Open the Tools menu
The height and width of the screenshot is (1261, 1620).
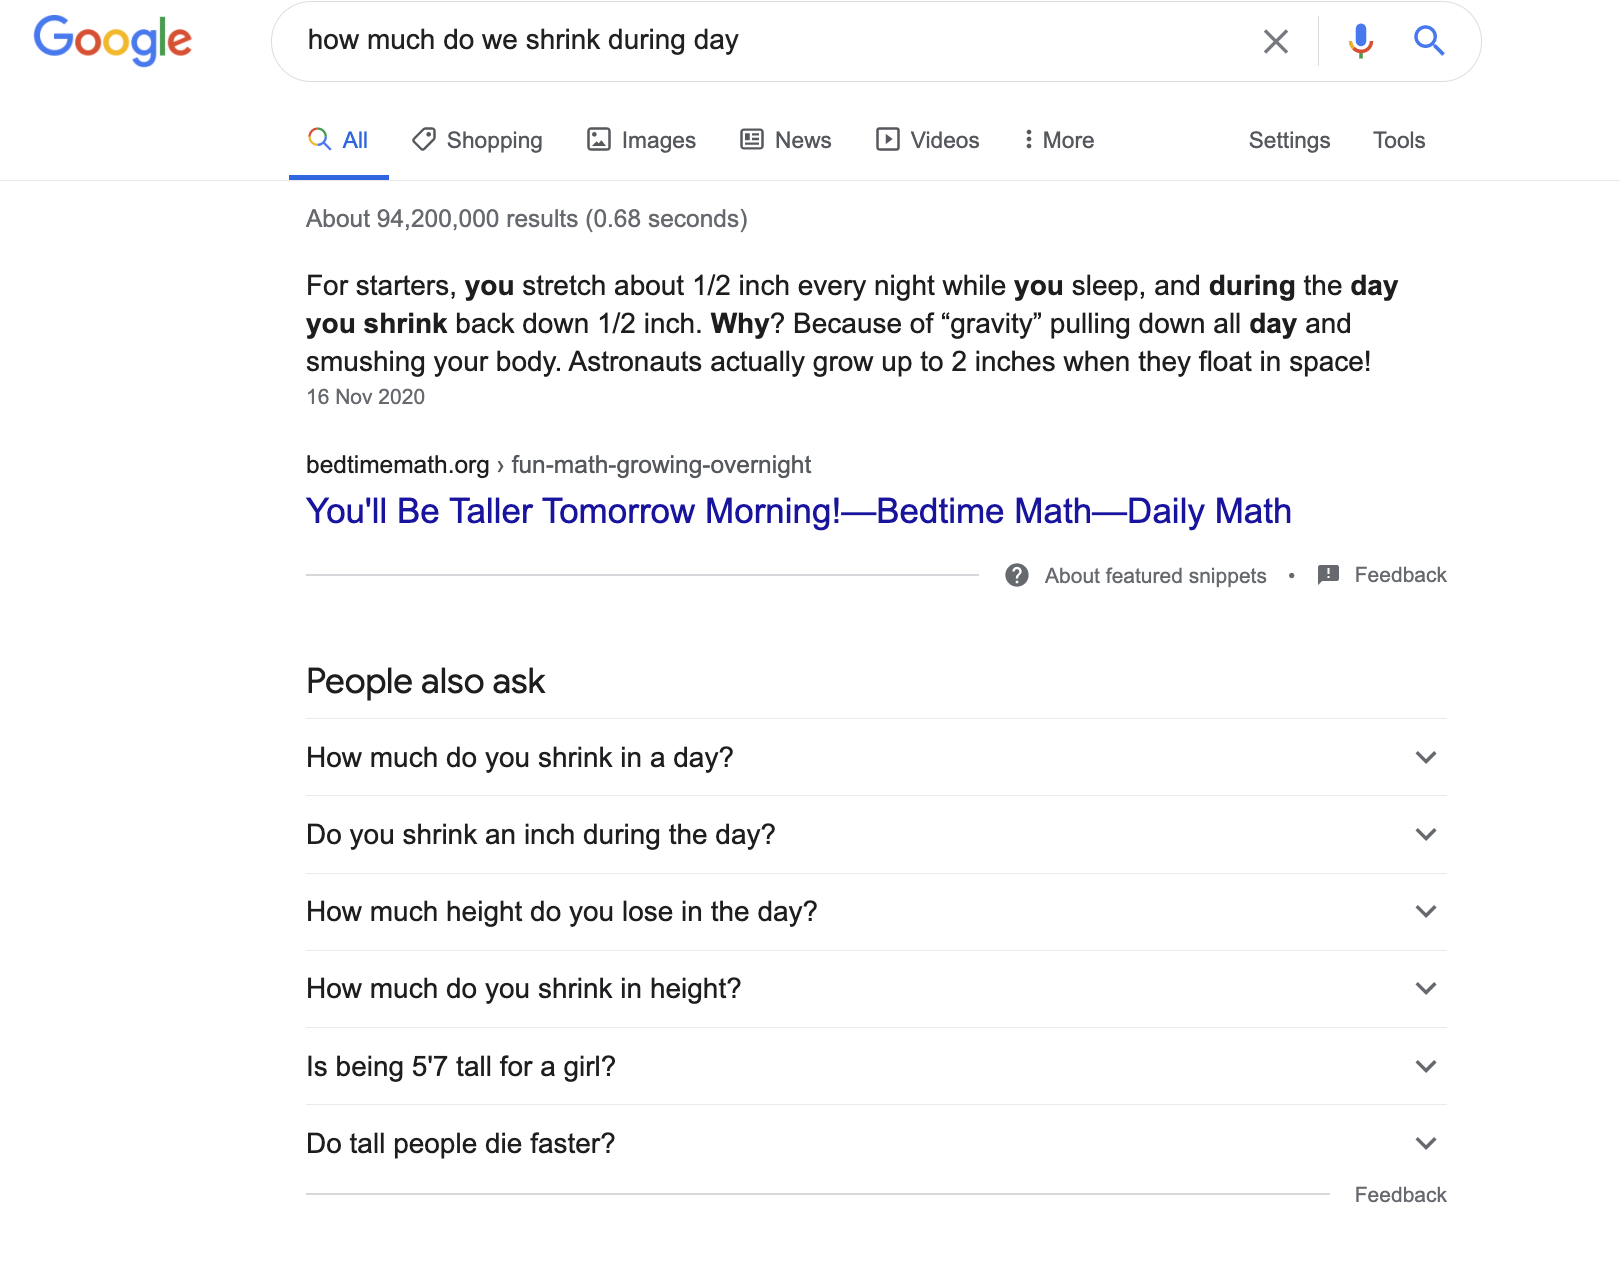click(1398, 140)
